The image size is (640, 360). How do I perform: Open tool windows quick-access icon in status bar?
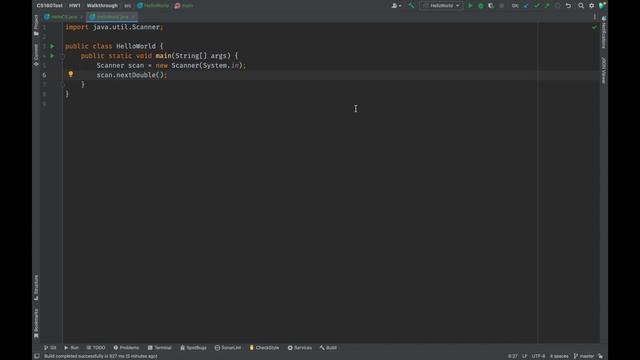click(37, 356)
